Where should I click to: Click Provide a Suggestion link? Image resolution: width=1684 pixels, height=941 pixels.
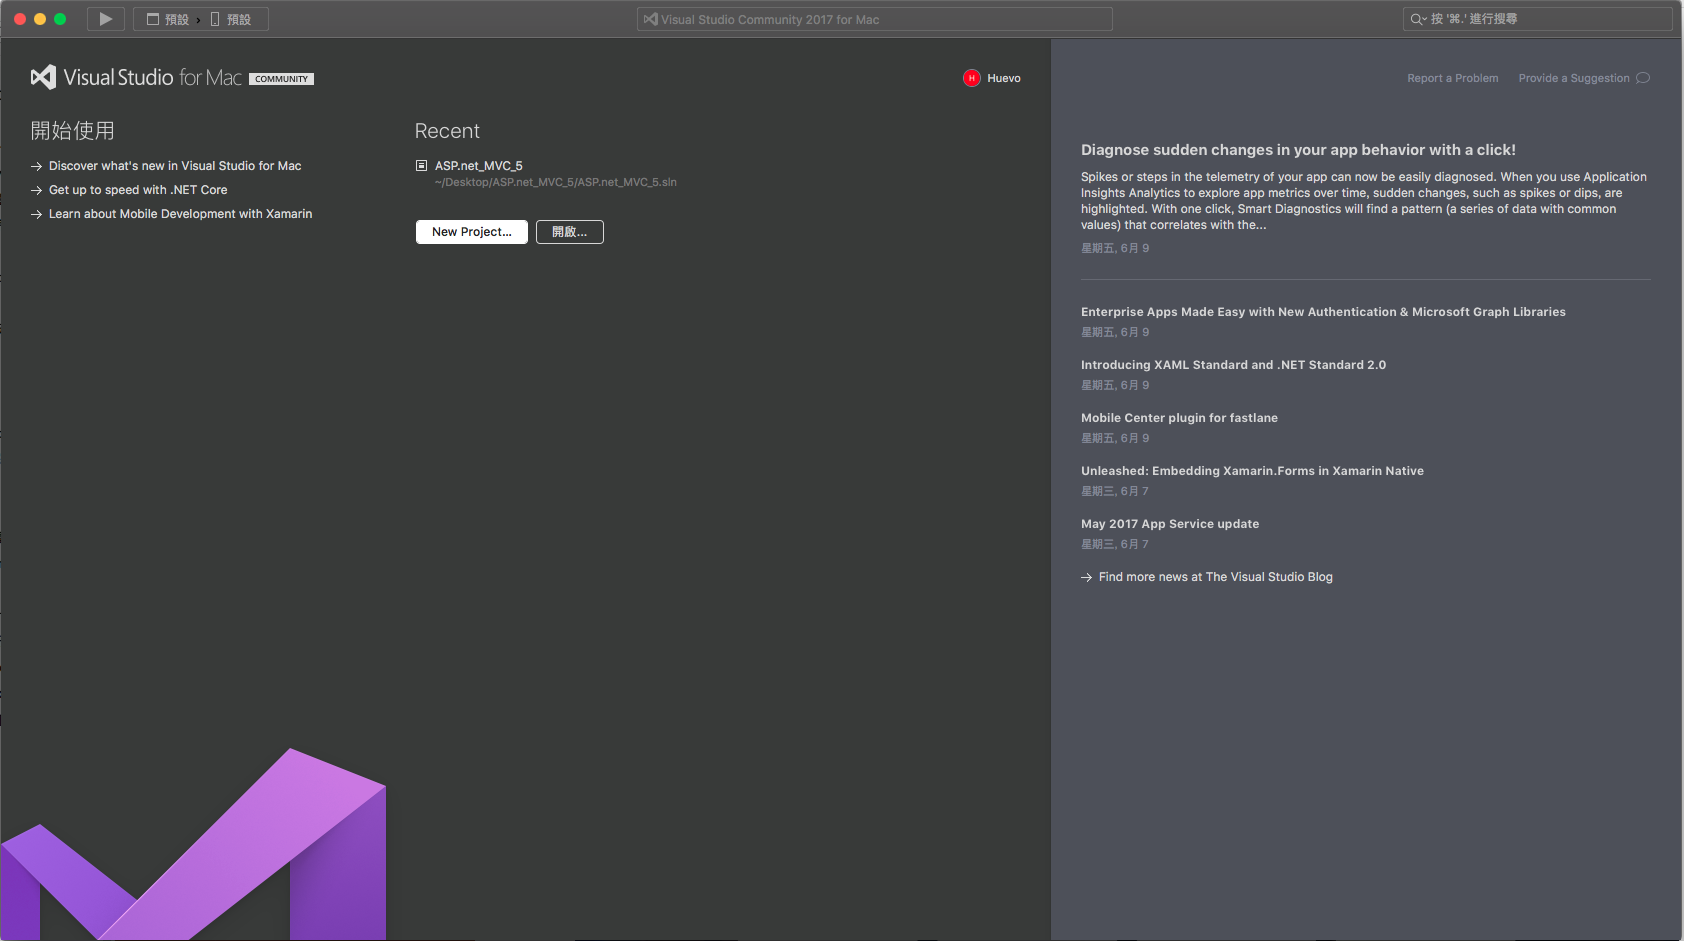(1574, 78)
